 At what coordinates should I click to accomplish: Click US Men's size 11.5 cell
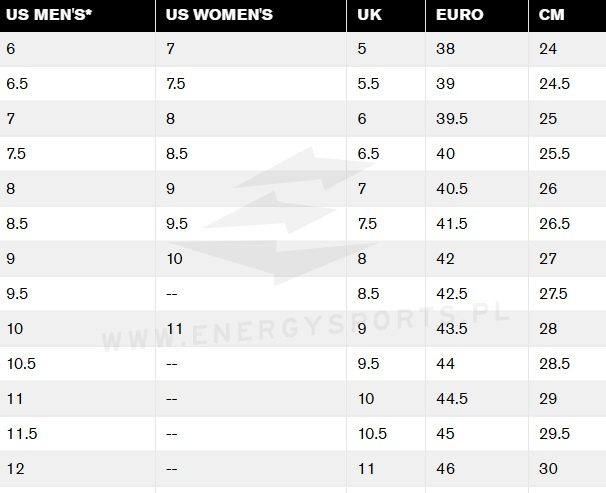coord(22,434)
